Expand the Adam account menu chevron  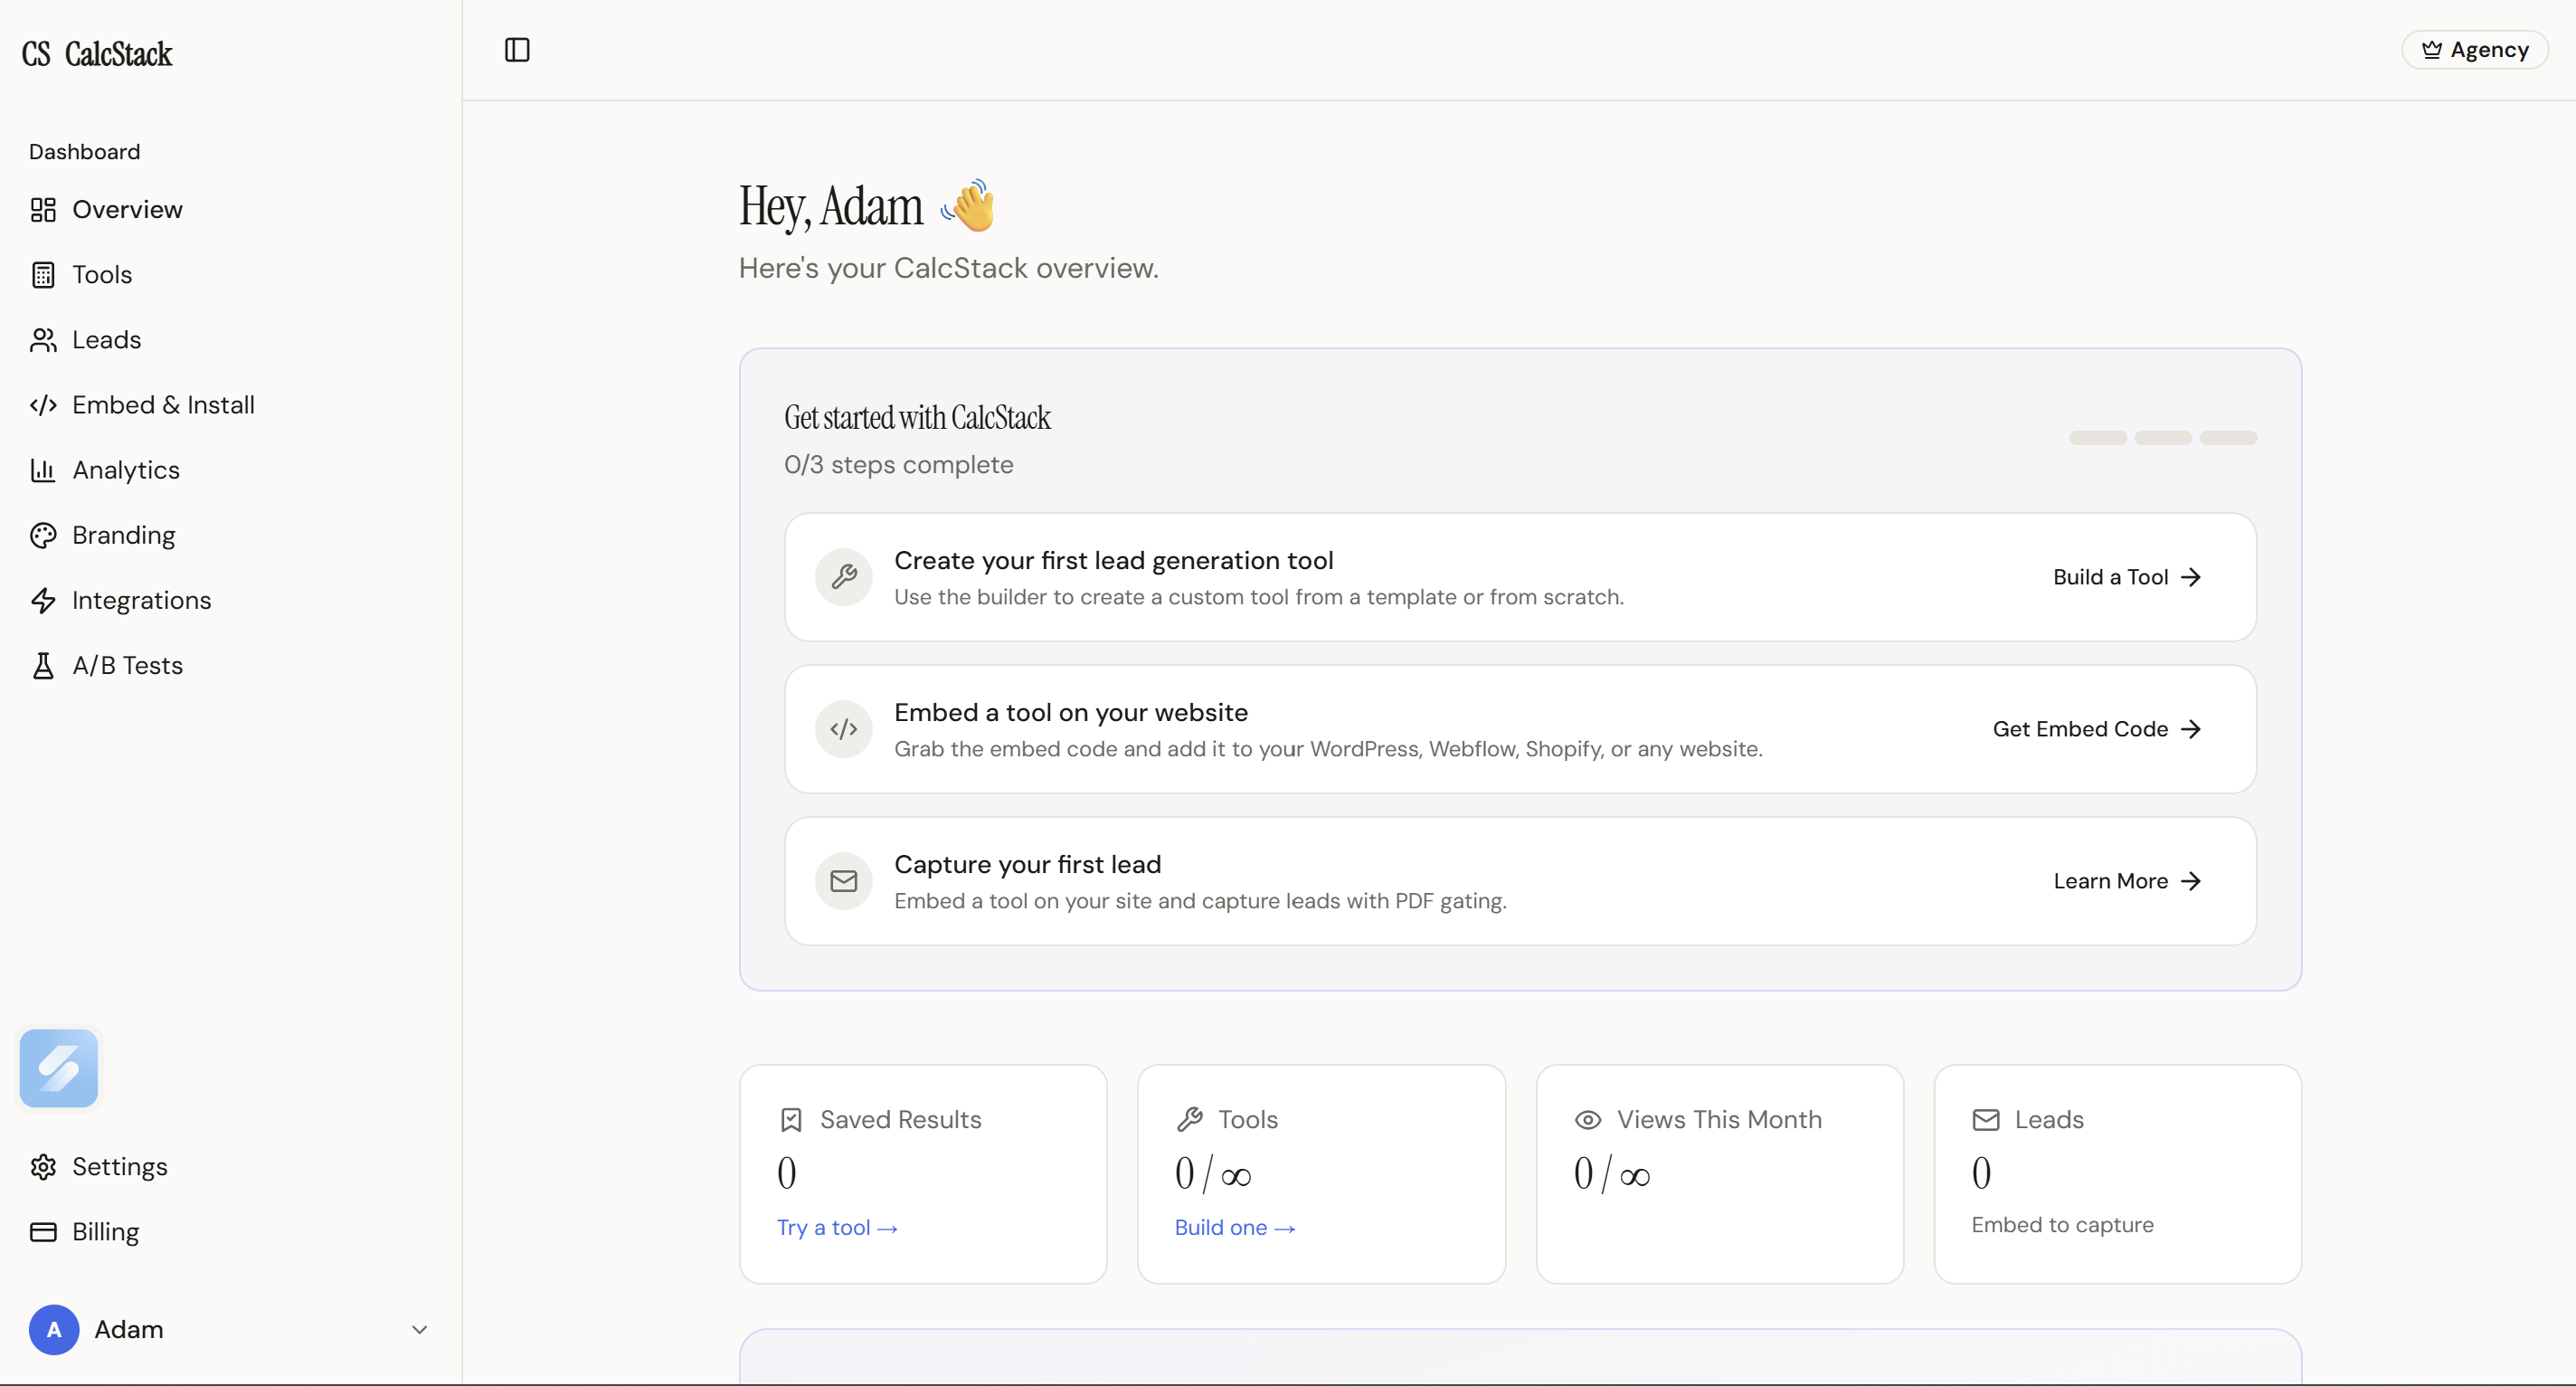pos(420,1329)
